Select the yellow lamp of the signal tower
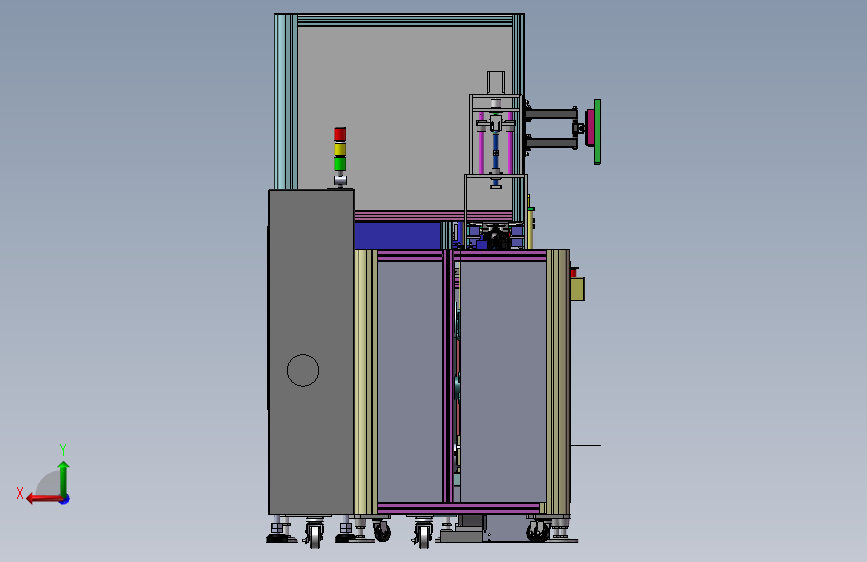Screen dimensions: 867x562 (x=340, y=149)
